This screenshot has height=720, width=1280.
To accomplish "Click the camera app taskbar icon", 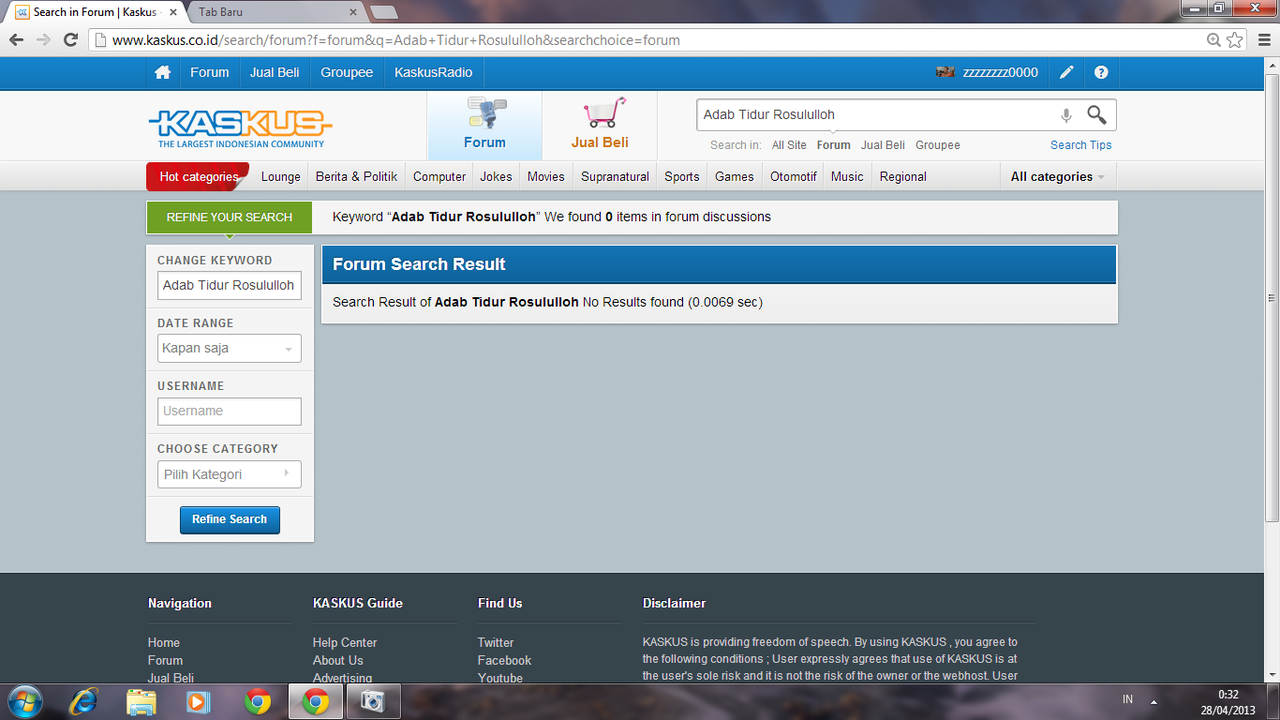I will point(373,702).
